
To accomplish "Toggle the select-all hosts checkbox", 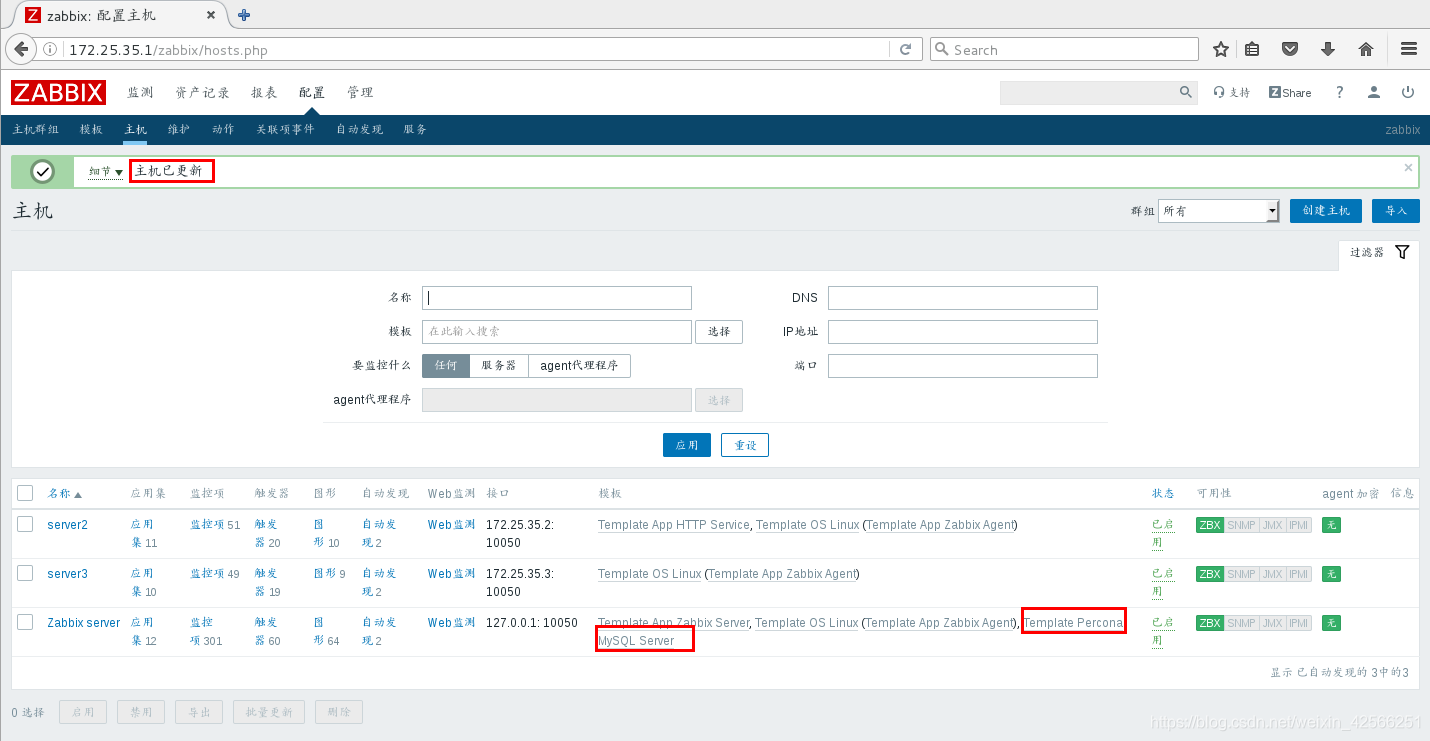I will pos(25,493).
